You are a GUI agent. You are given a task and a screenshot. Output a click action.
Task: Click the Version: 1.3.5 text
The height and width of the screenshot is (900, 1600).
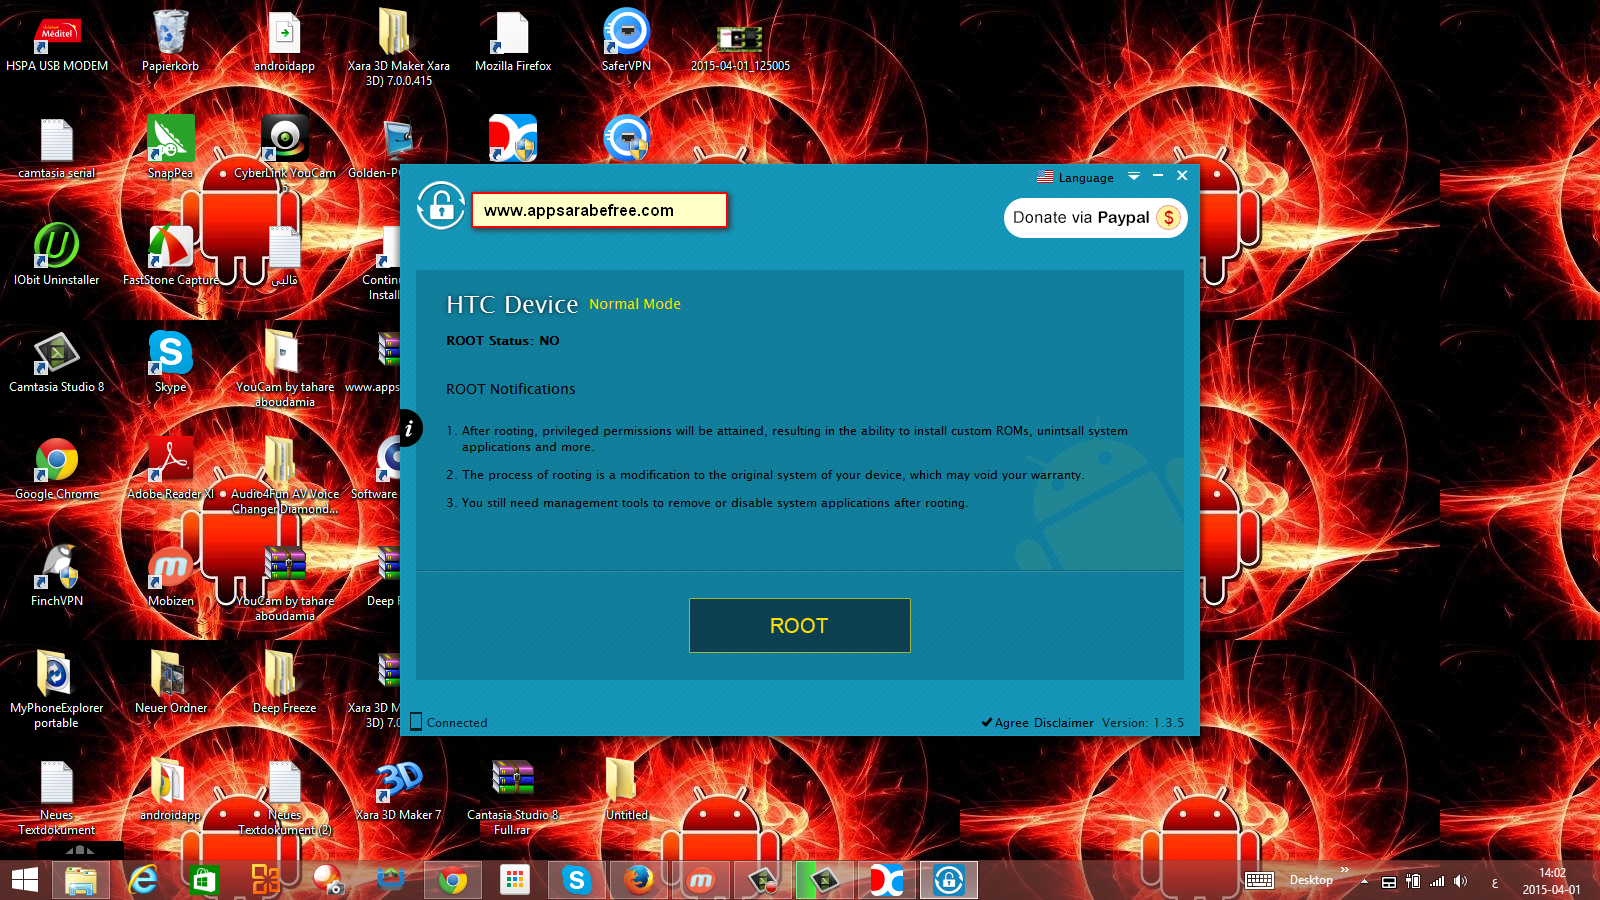(x=1143, y=722)
